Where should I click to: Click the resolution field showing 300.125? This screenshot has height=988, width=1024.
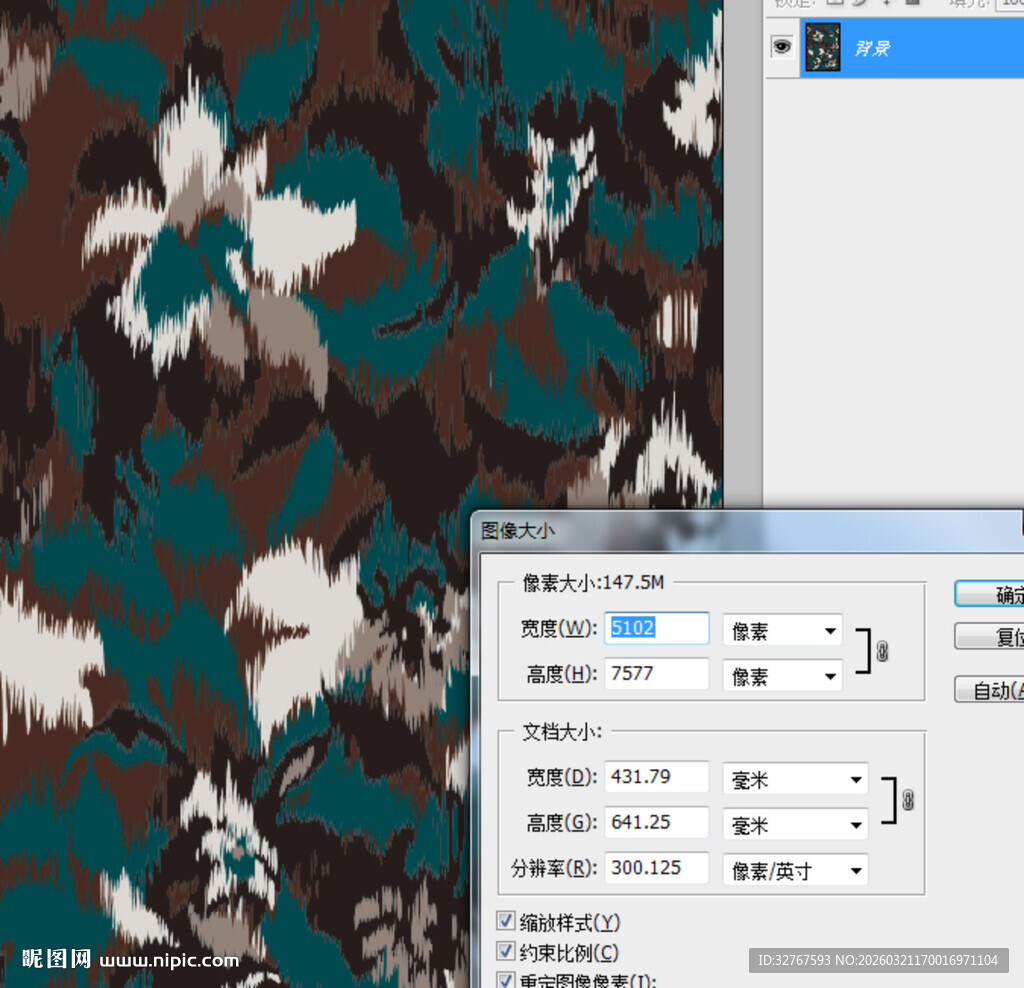657,868
